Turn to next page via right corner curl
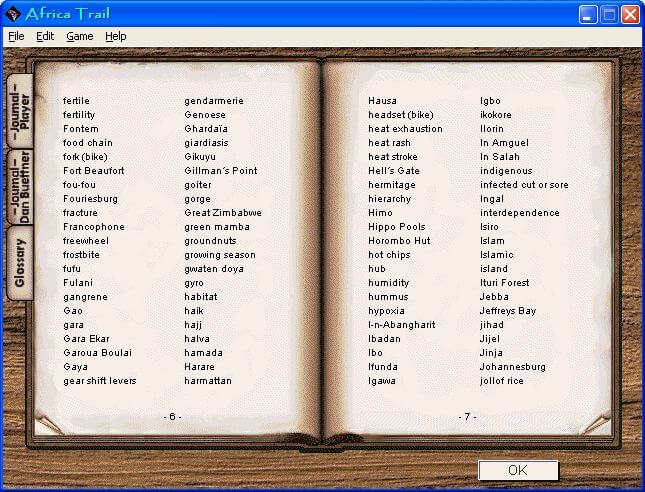Viewport: 645px width, 492px height. point(597,424)
